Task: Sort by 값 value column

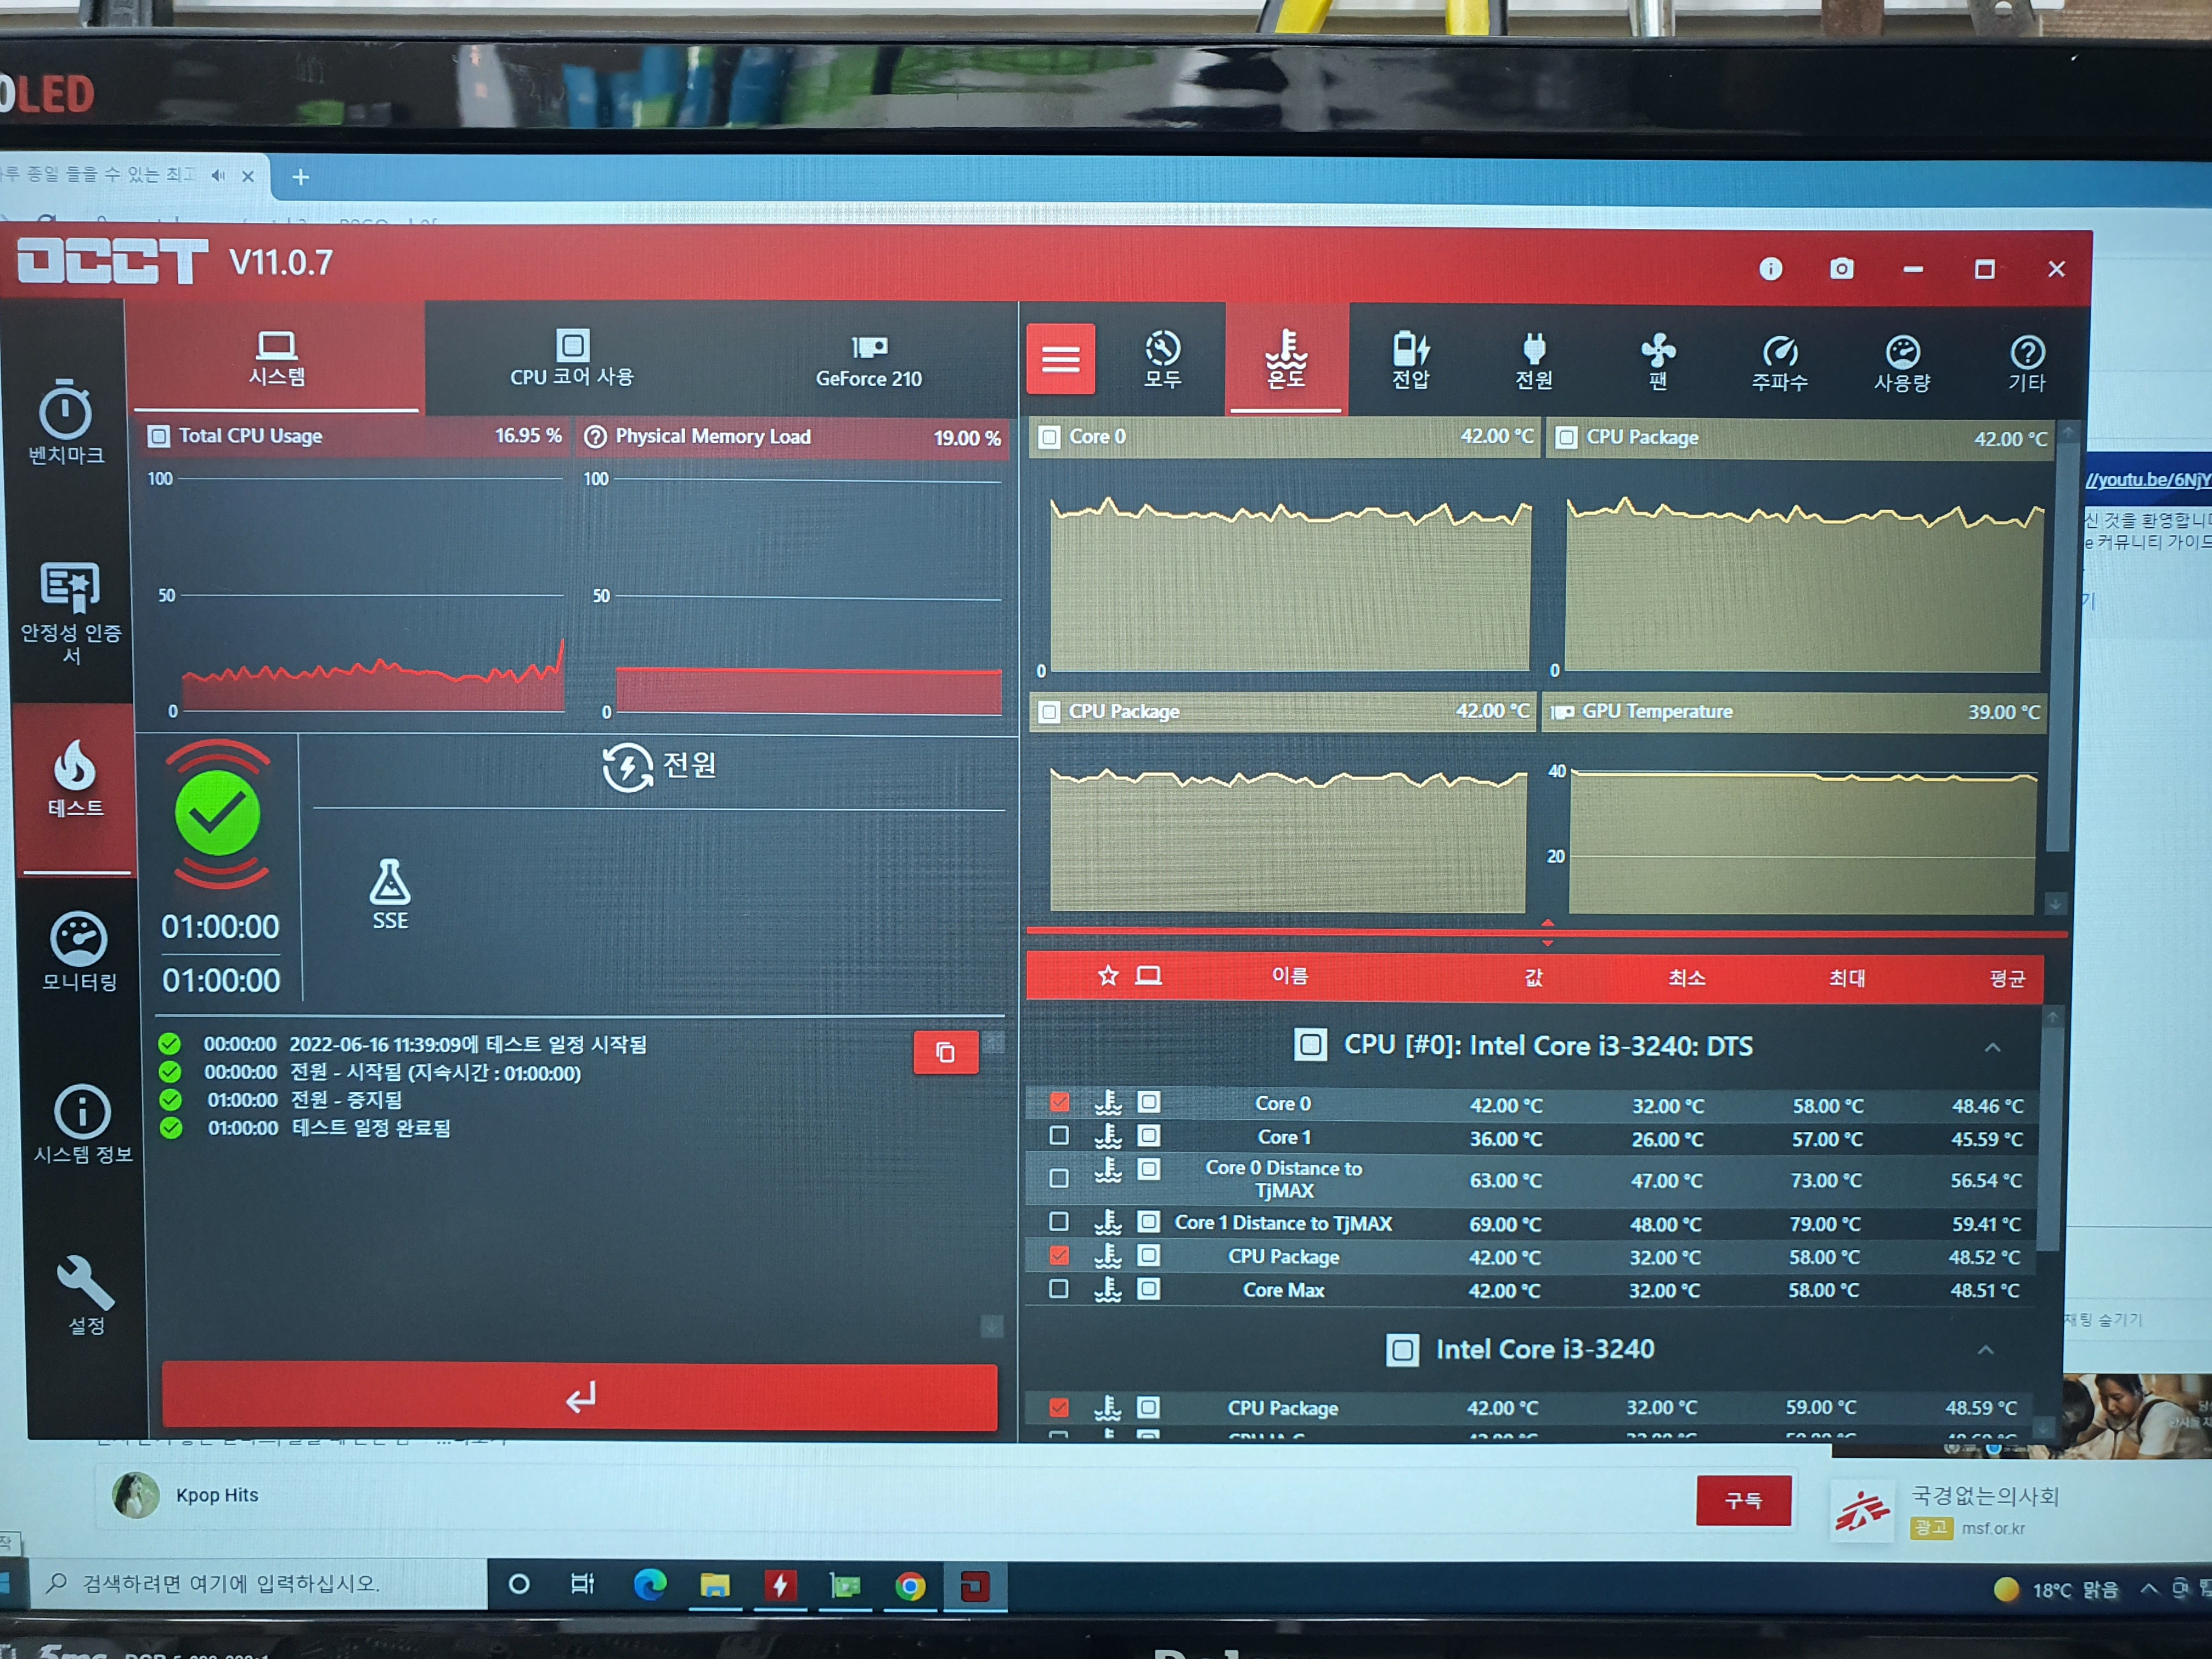Action: (x=1533, y=977)
